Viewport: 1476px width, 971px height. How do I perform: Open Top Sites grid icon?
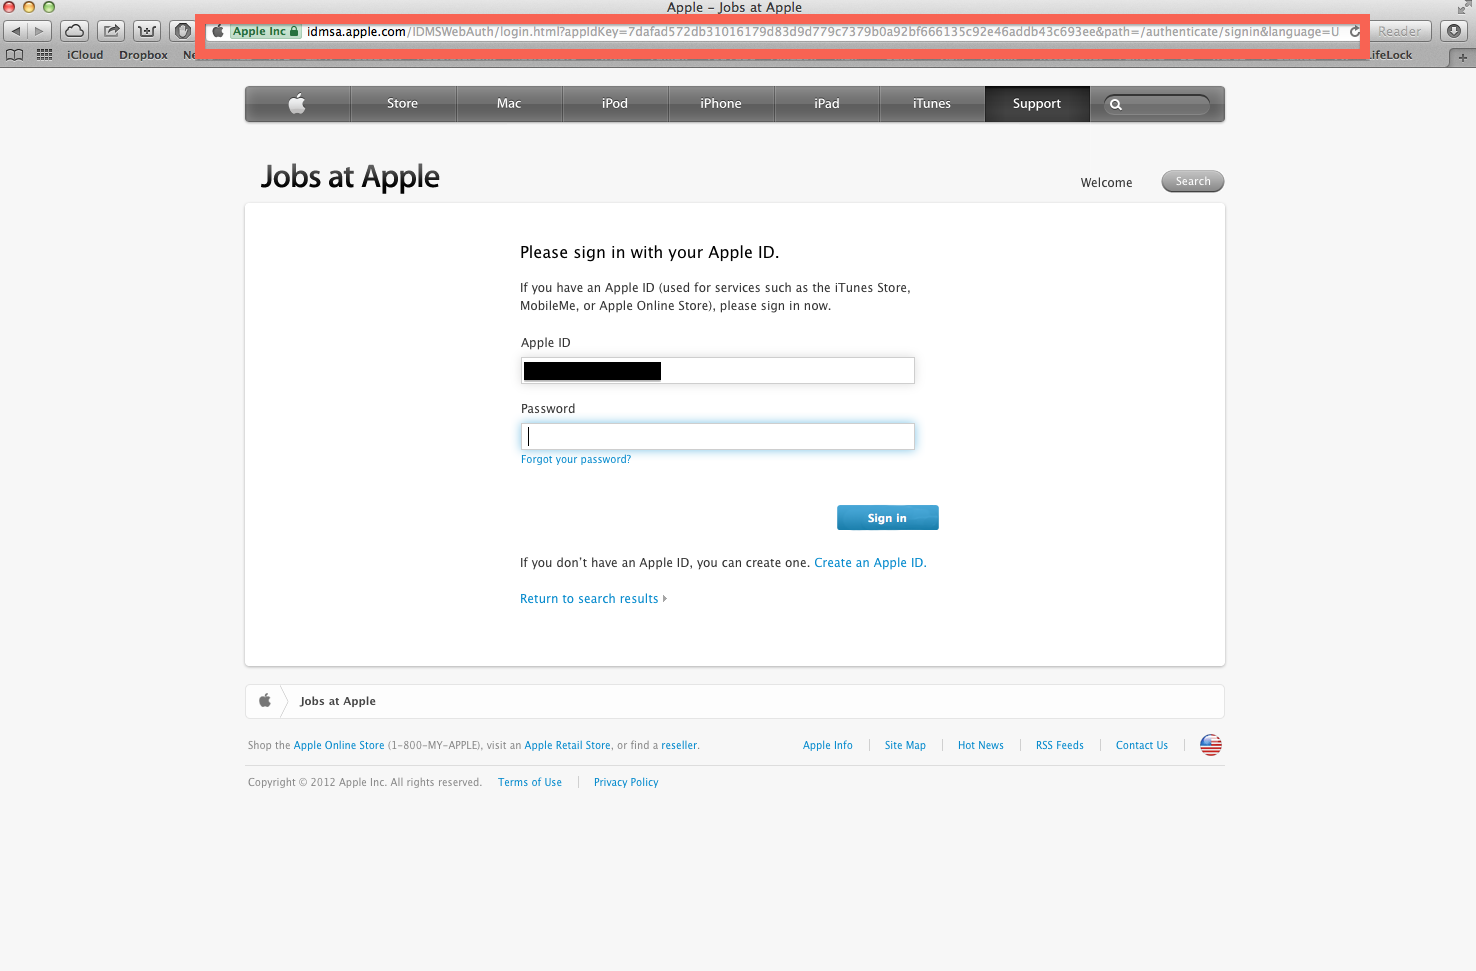click(x=44, y=55)
